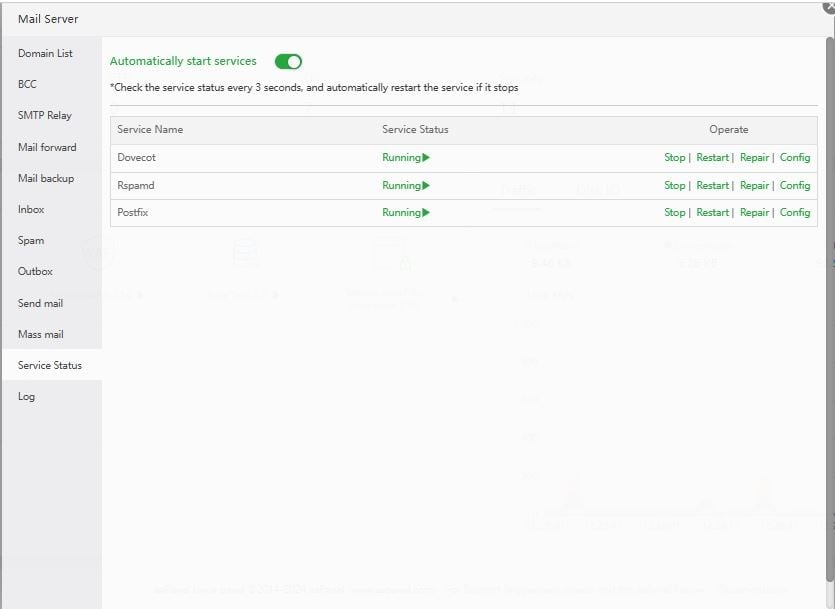Click the Dovecot running status play icon
This screenshot has width=835, height=609.
point(426,158)
